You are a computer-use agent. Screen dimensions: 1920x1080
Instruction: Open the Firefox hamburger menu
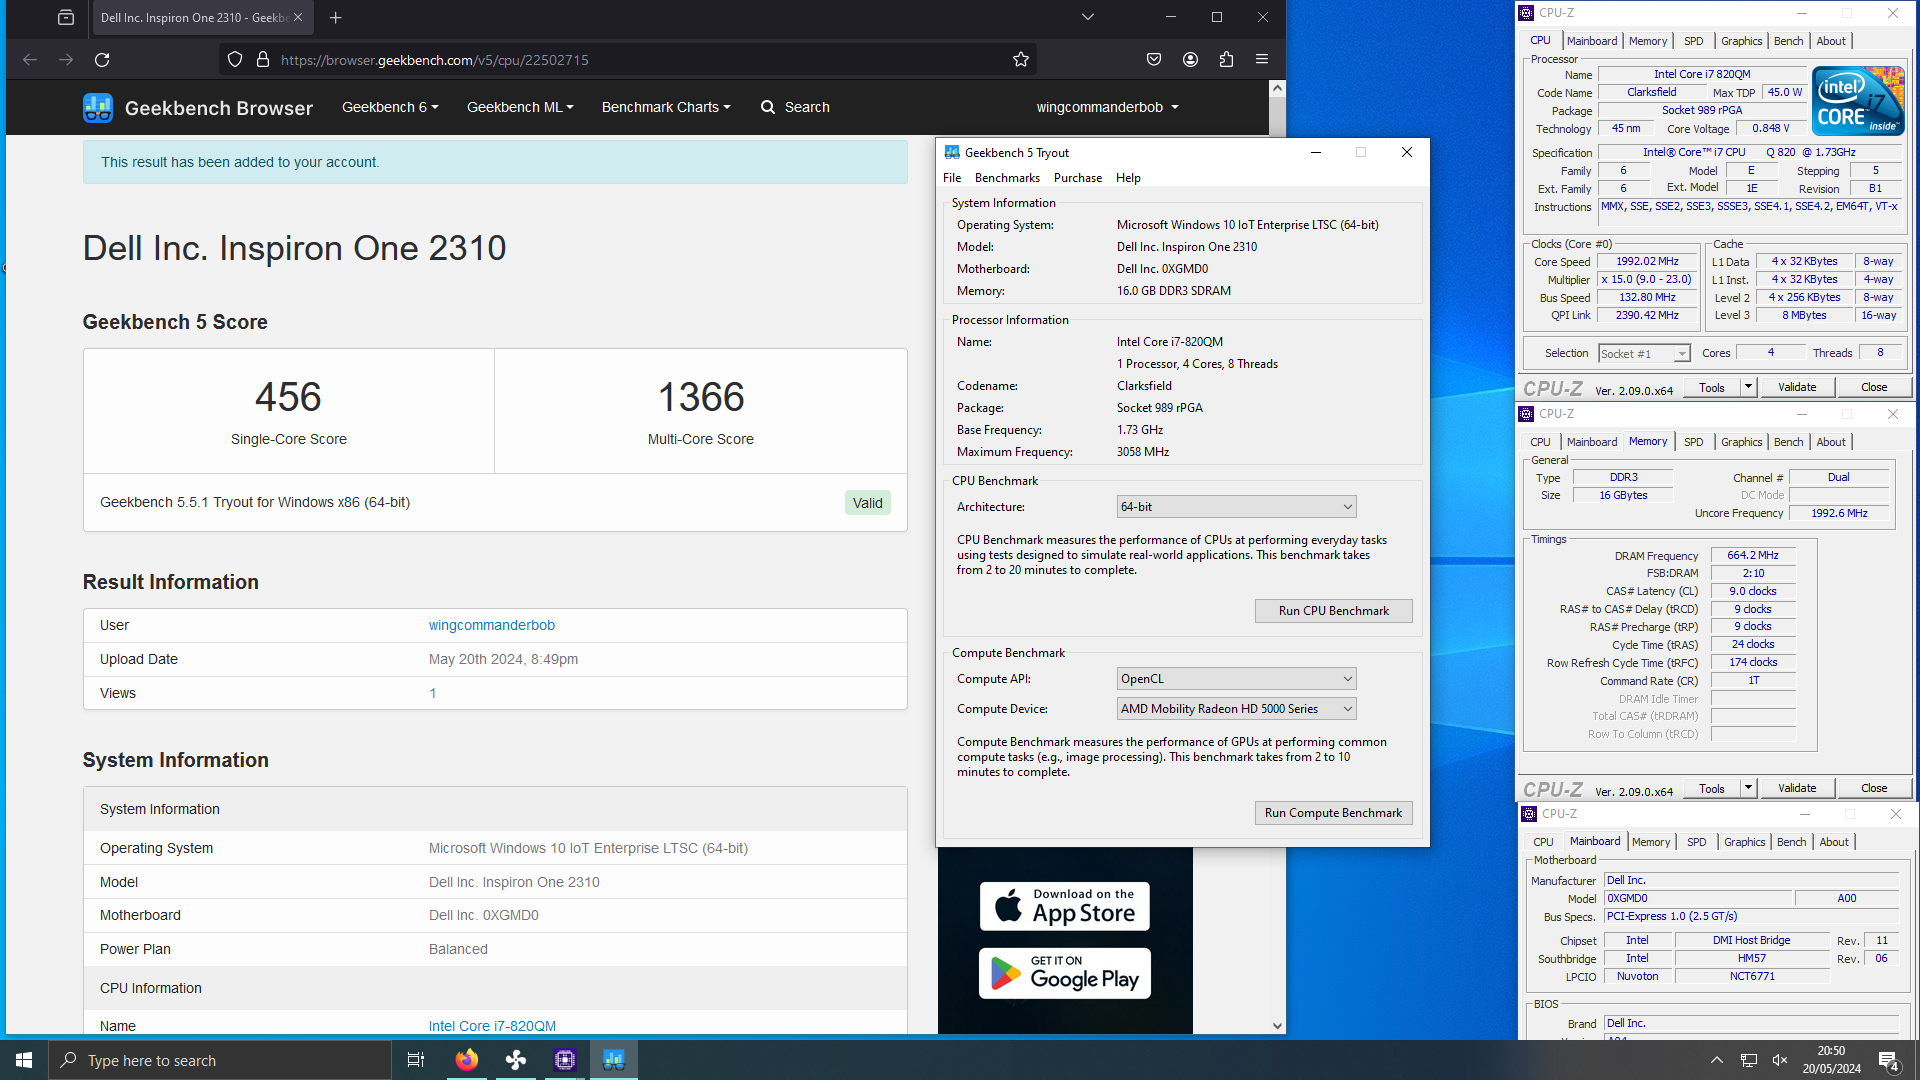click(x=1262, y=60)
